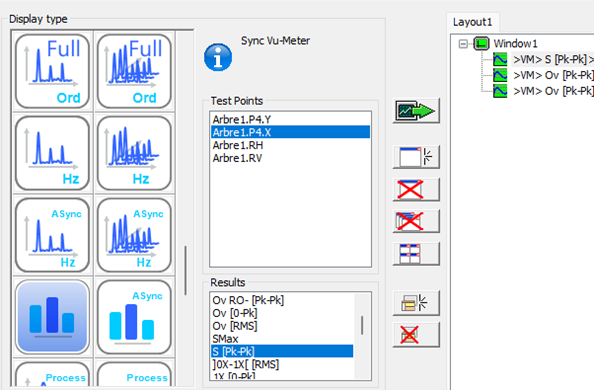The width and height of the screenshot is (594, 390).
Task: Select the second Process display type icon
Action: [134, 374]
